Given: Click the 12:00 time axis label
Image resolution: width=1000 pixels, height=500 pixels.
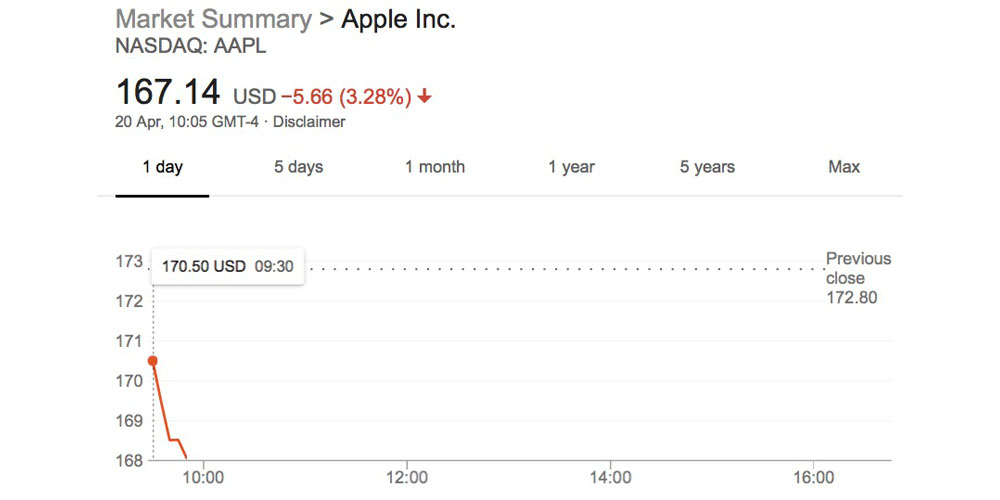Looking at the screenshot, I should pos(407,478).
